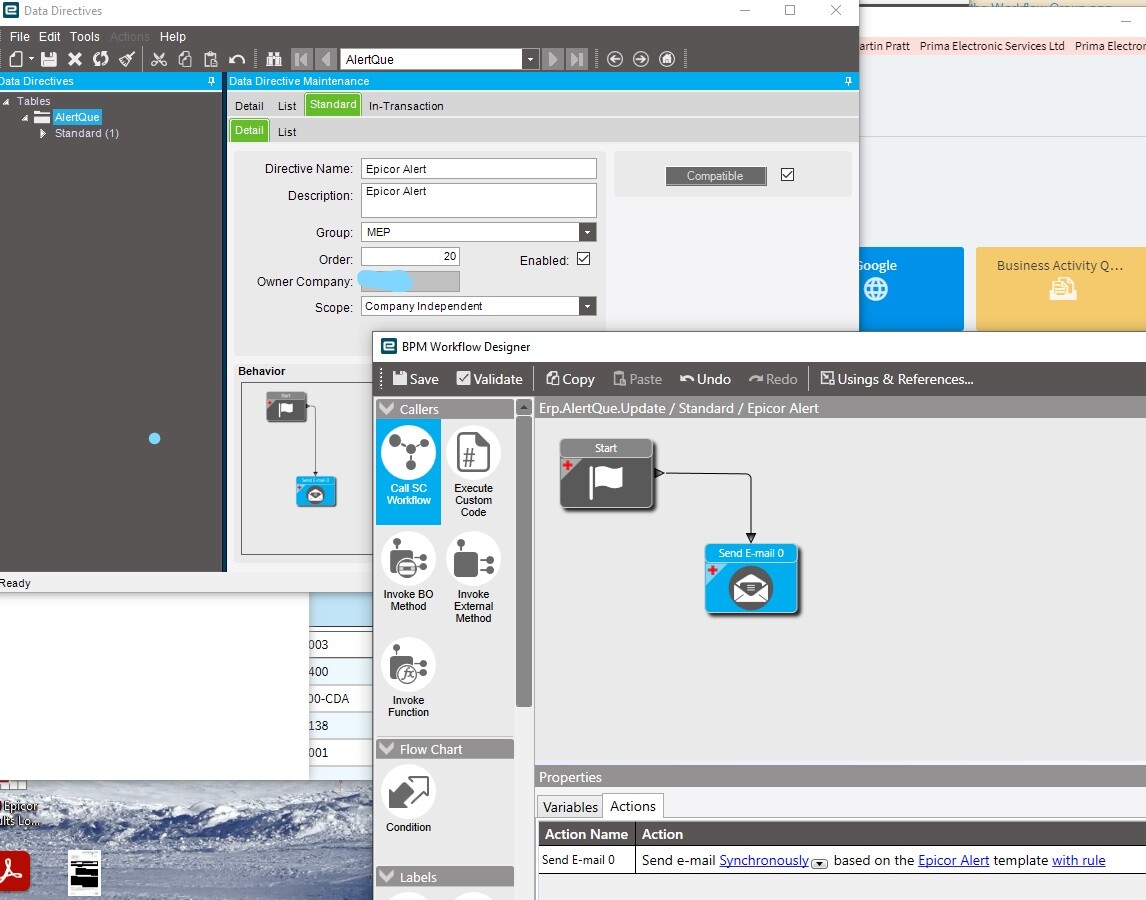This screenshot has height=900, width=1146.
Task: Pin the Data Directives tree panel
Action: click(x=211, y=81)
